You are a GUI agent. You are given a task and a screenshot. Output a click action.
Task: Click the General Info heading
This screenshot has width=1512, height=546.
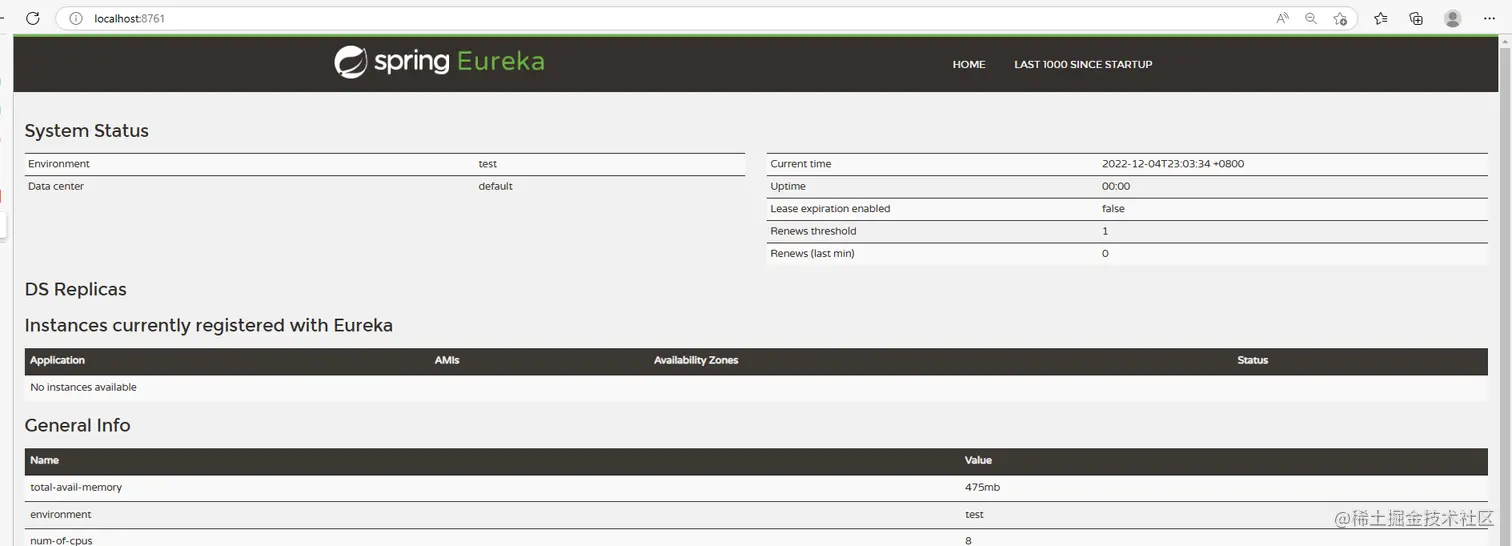(x=78, y=425)
